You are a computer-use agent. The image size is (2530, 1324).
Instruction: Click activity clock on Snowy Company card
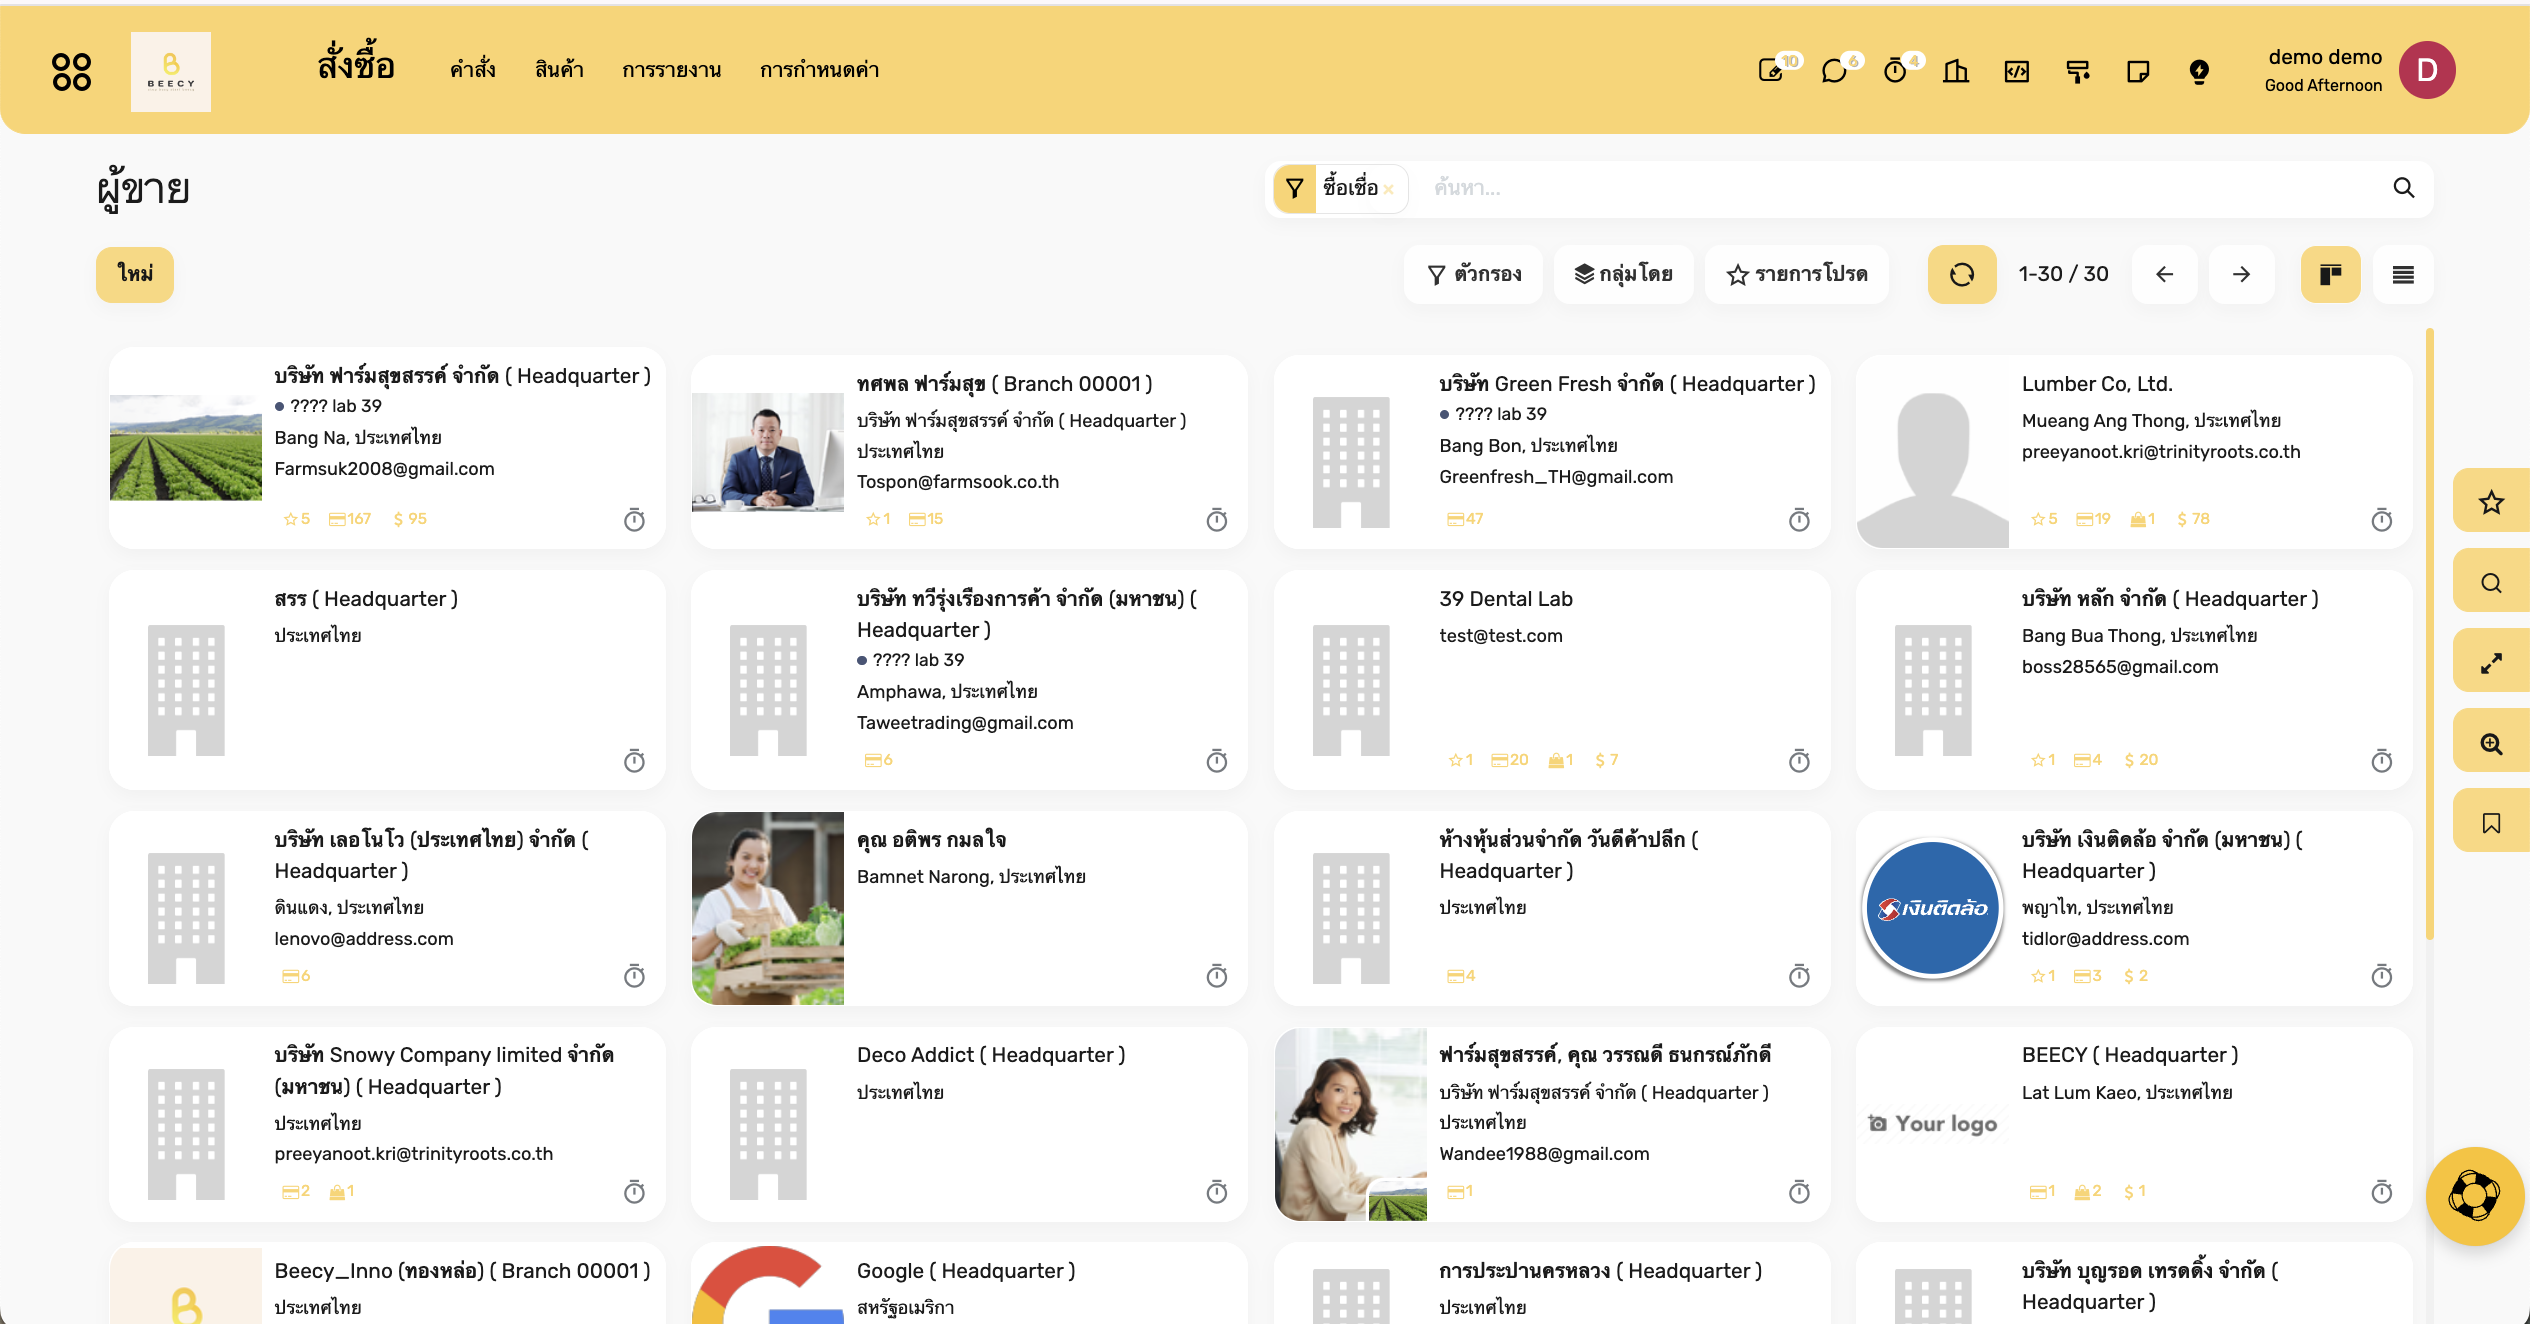(635, 1192)
